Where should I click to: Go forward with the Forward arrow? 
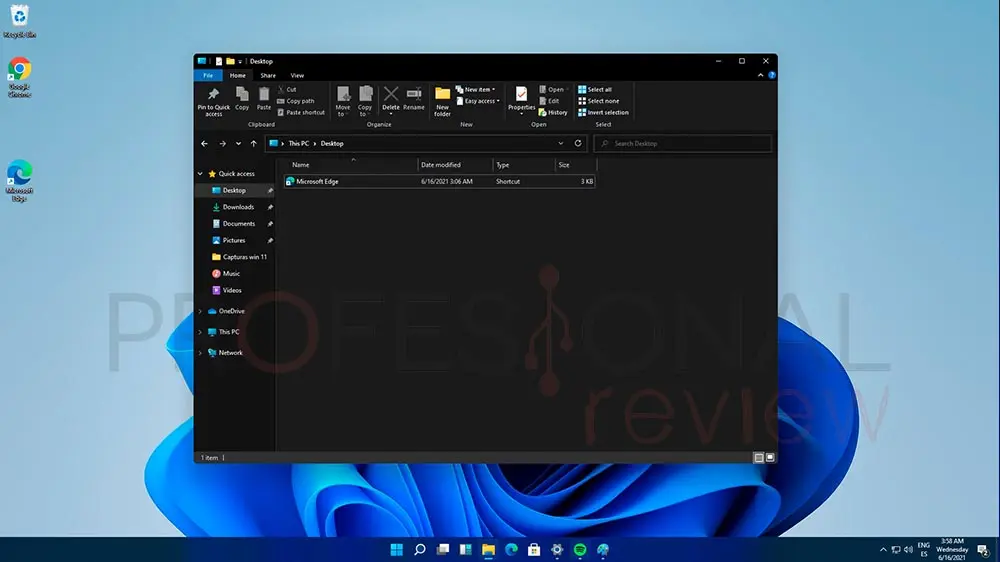pos(223,144)
